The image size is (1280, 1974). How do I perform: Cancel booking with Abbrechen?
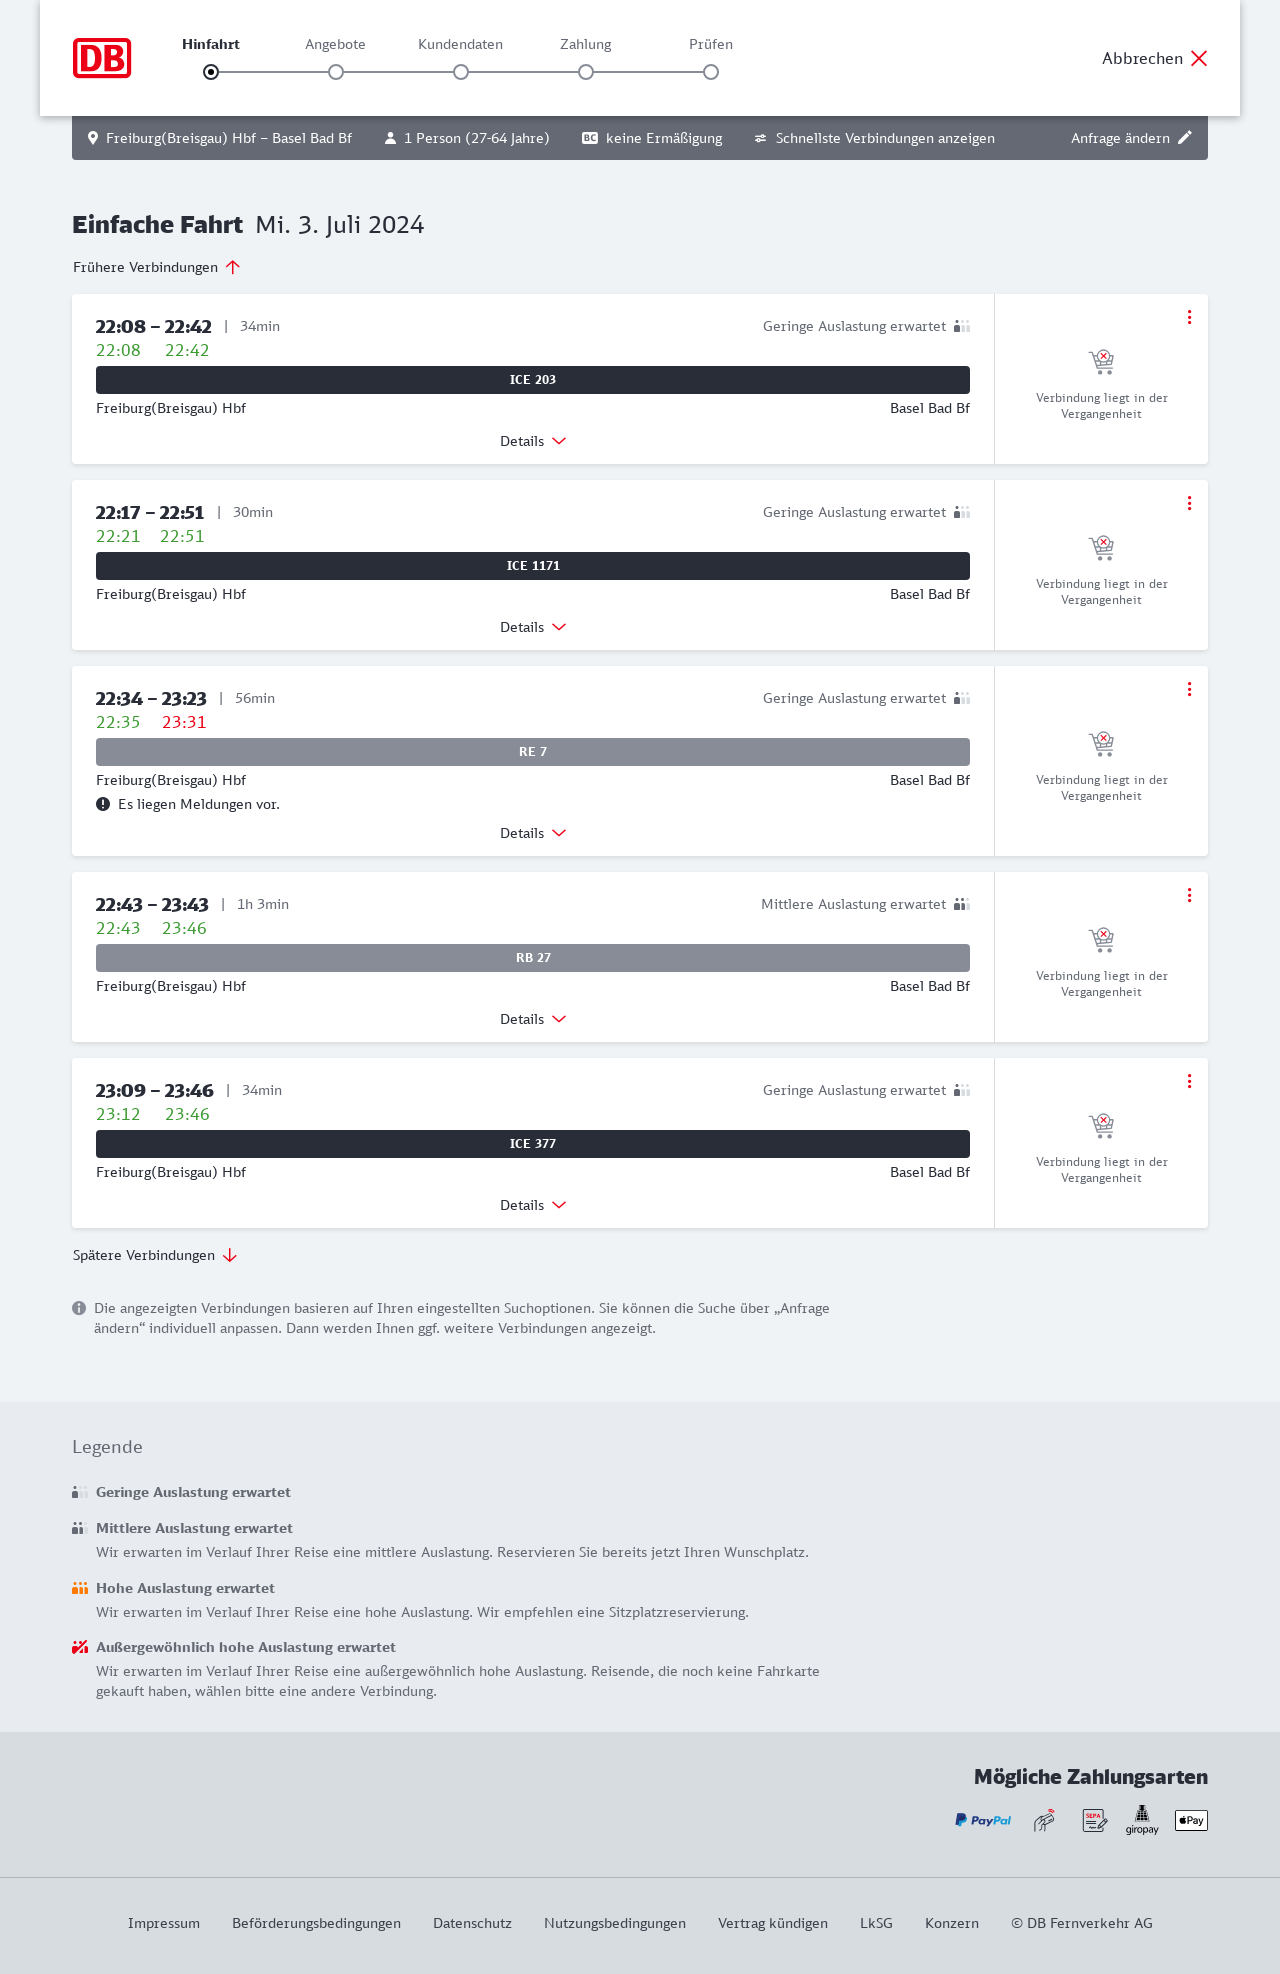coord(1155,58)
